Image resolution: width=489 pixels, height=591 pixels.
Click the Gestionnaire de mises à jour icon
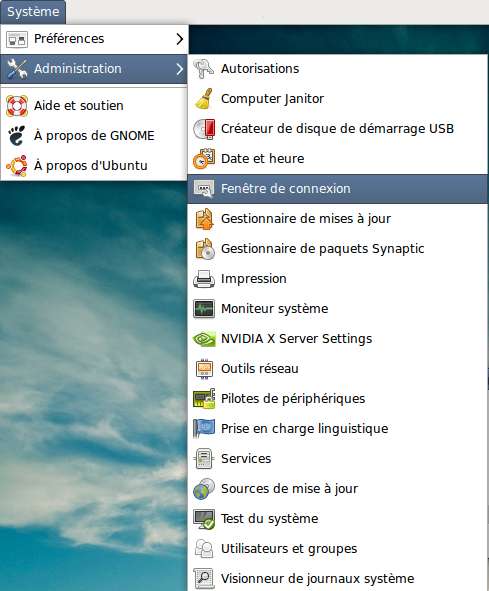pos(204,219)
